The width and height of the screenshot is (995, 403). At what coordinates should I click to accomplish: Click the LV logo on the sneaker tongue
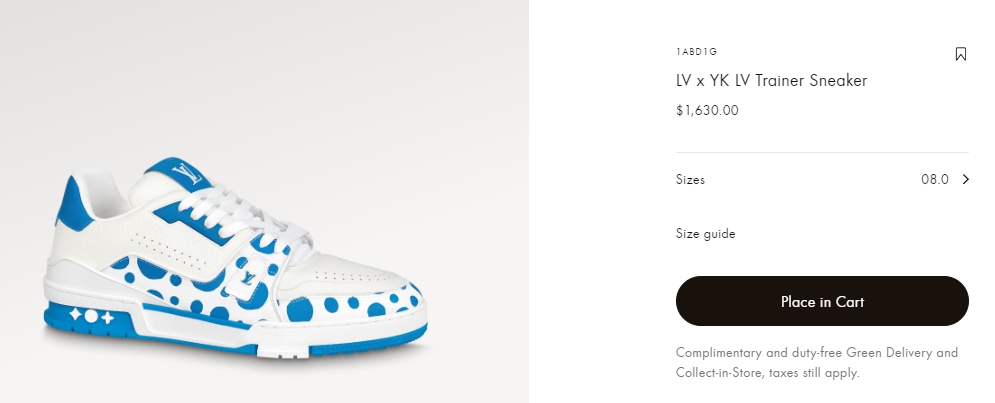tap(186, 173)
